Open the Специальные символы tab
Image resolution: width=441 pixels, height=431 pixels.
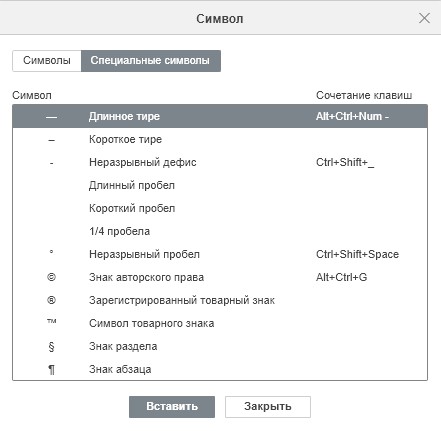click(151, 61)
